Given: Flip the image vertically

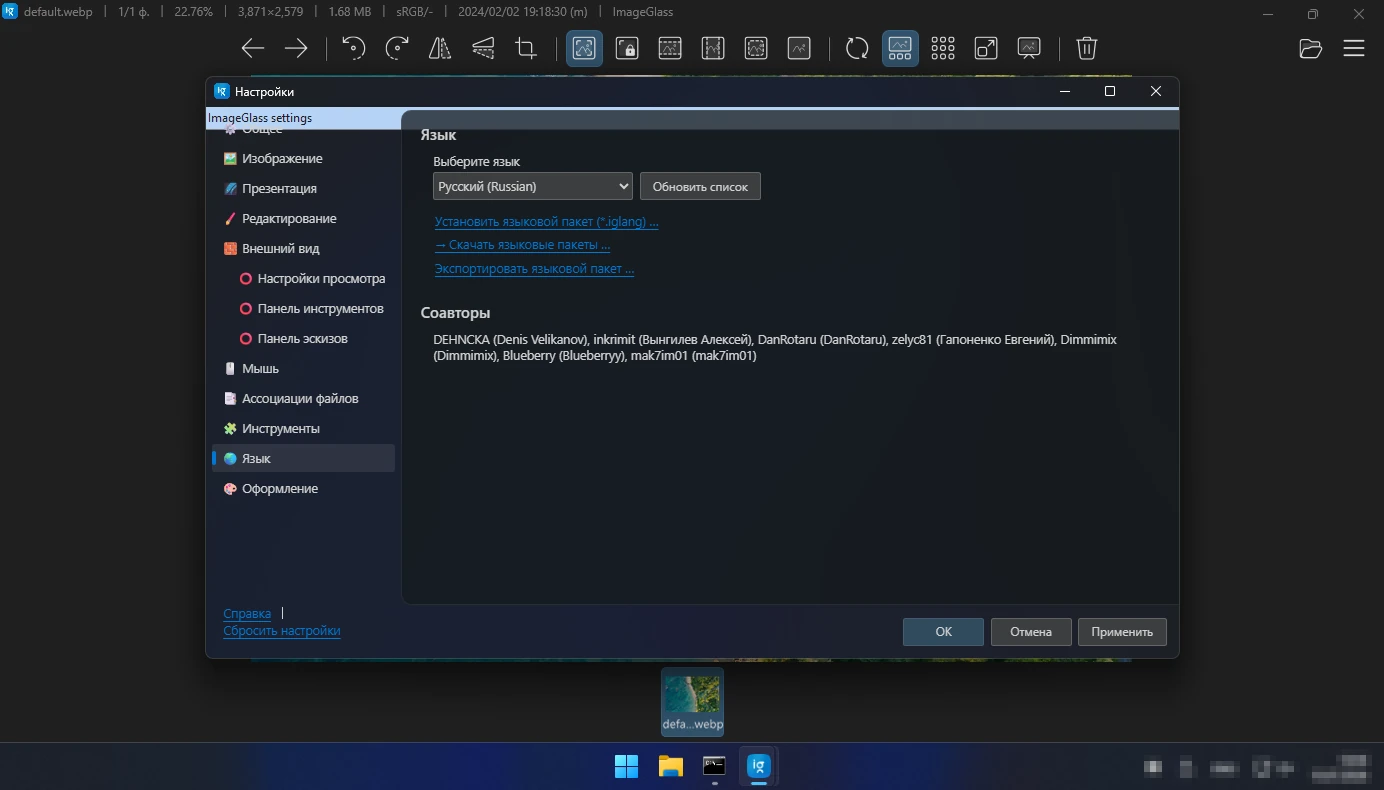Looking at the screenshot, I should 483,48.
